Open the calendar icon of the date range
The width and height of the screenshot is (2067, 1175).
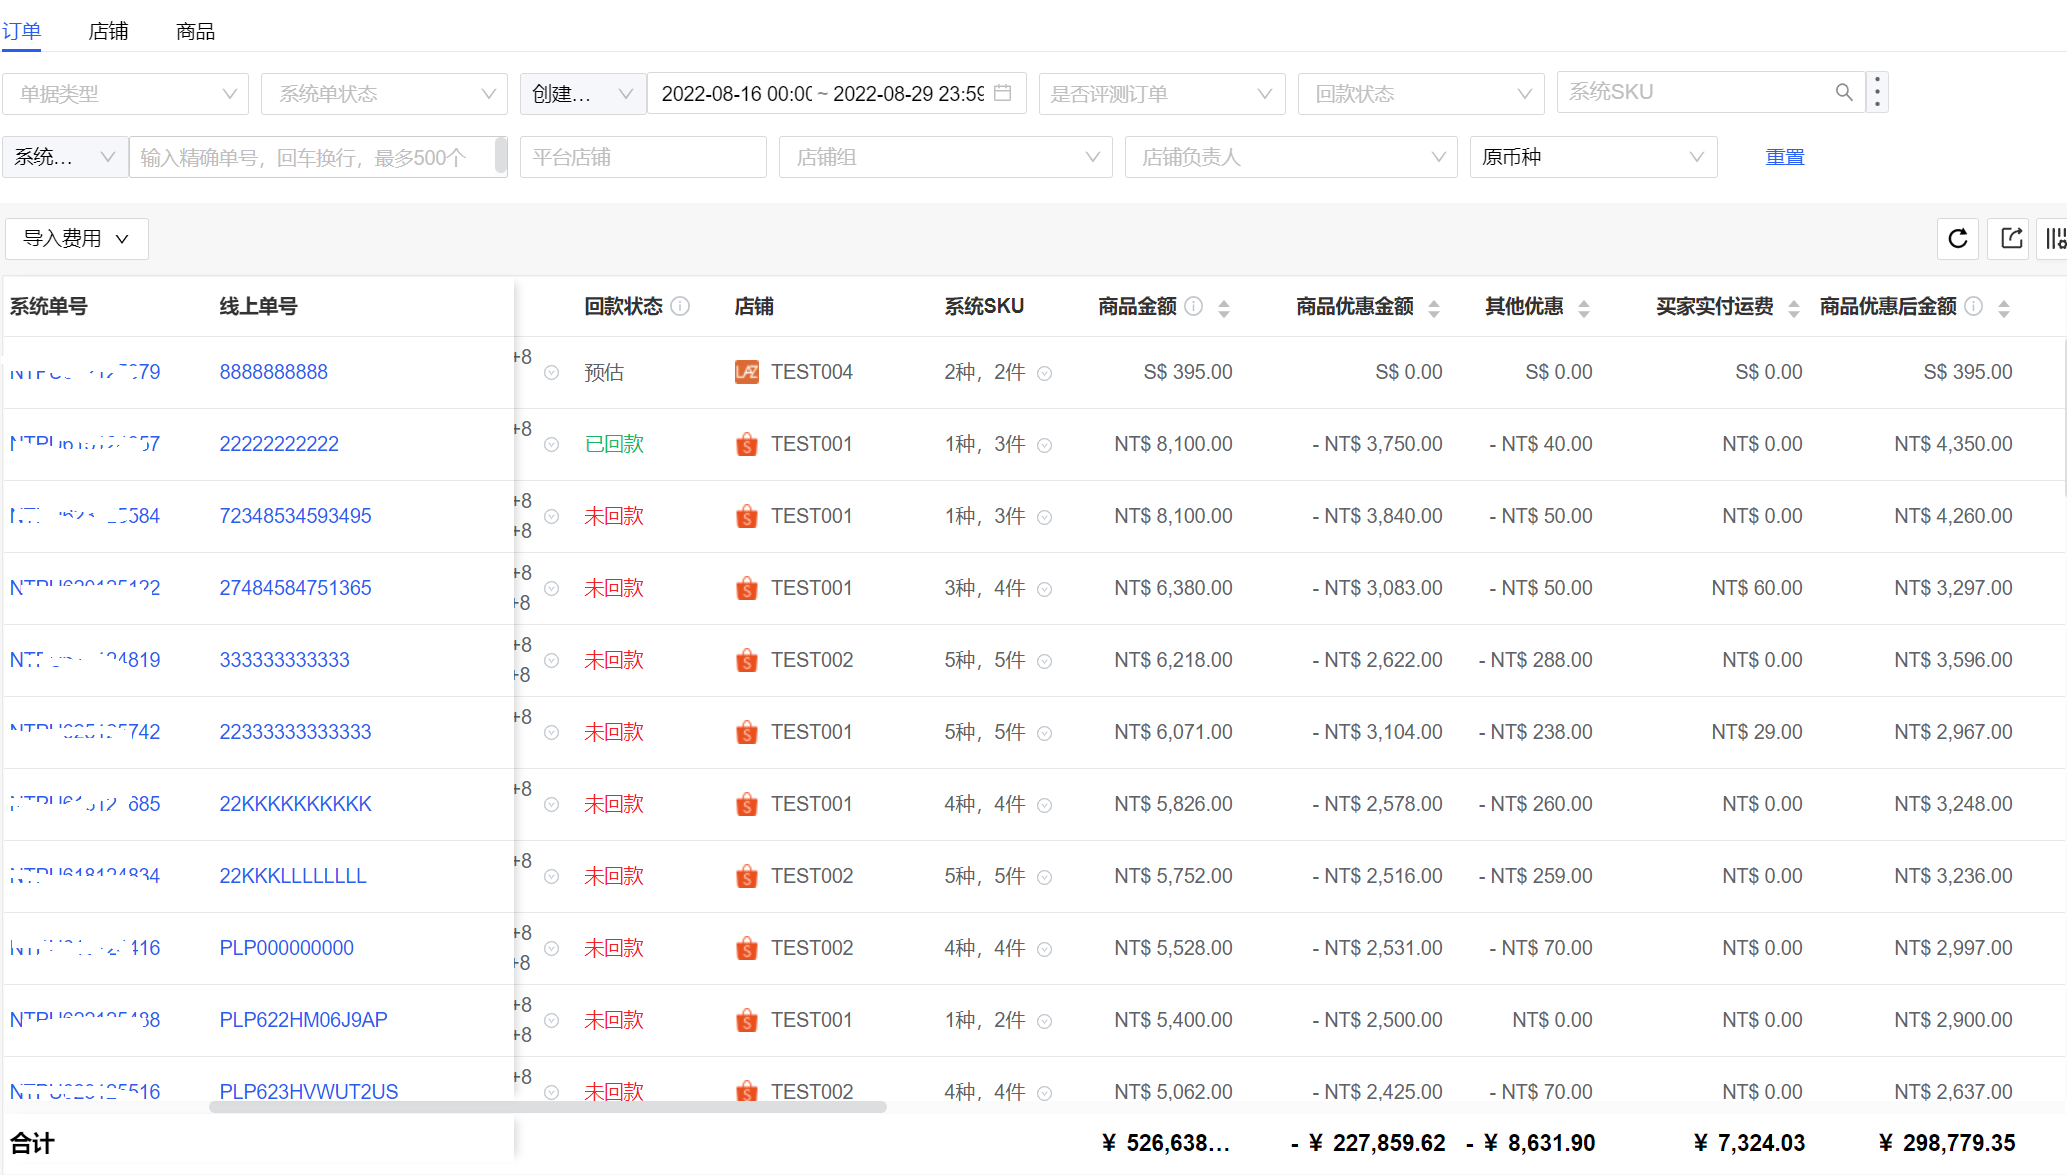pyautogui.click(x=1003, y=93)
